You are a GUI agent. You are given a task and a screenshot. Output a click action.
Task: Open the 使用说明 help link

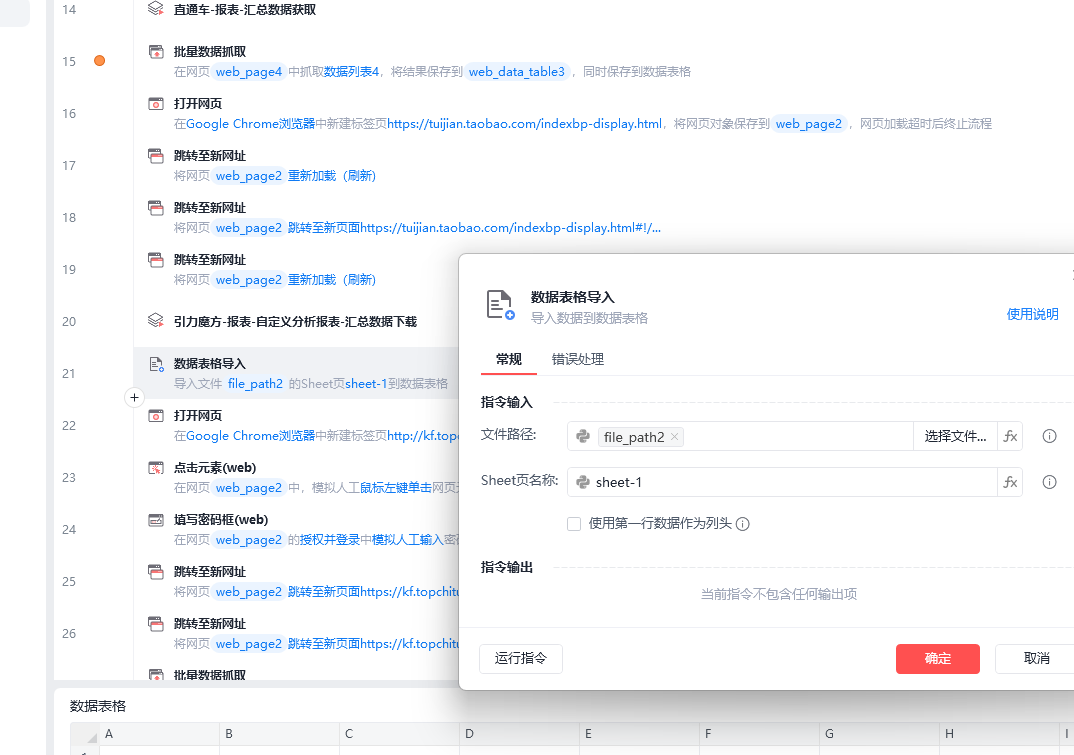coord(1032,314)
